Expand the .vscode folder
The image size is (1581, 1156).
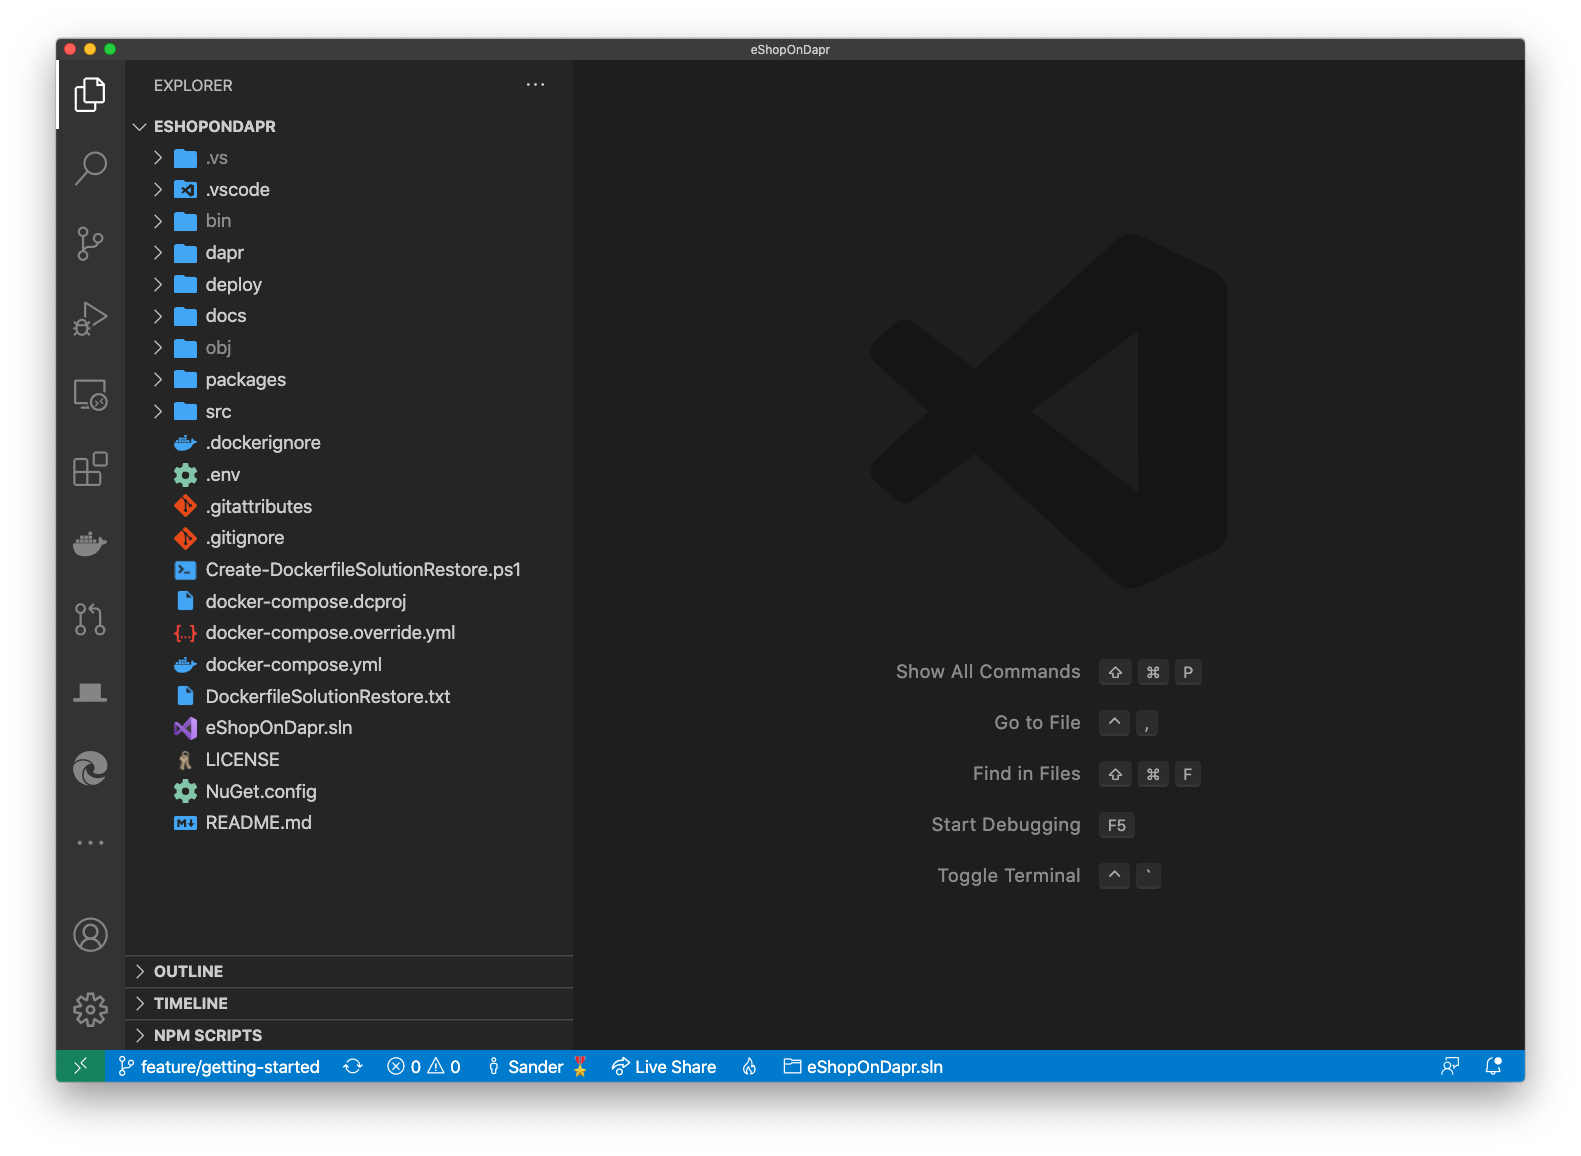pyautogui.click(x=349, y=190)
